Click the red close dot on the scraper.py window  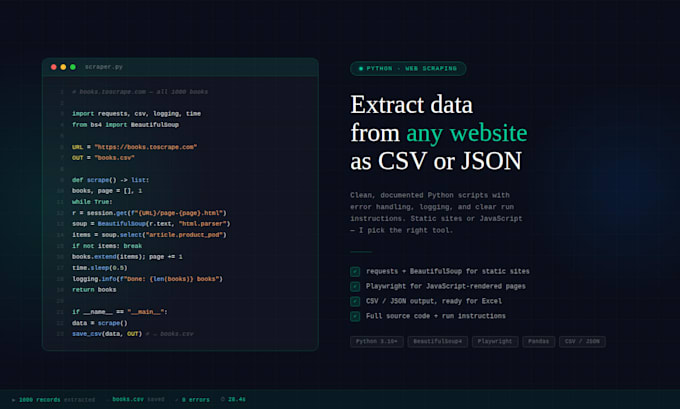54,67
